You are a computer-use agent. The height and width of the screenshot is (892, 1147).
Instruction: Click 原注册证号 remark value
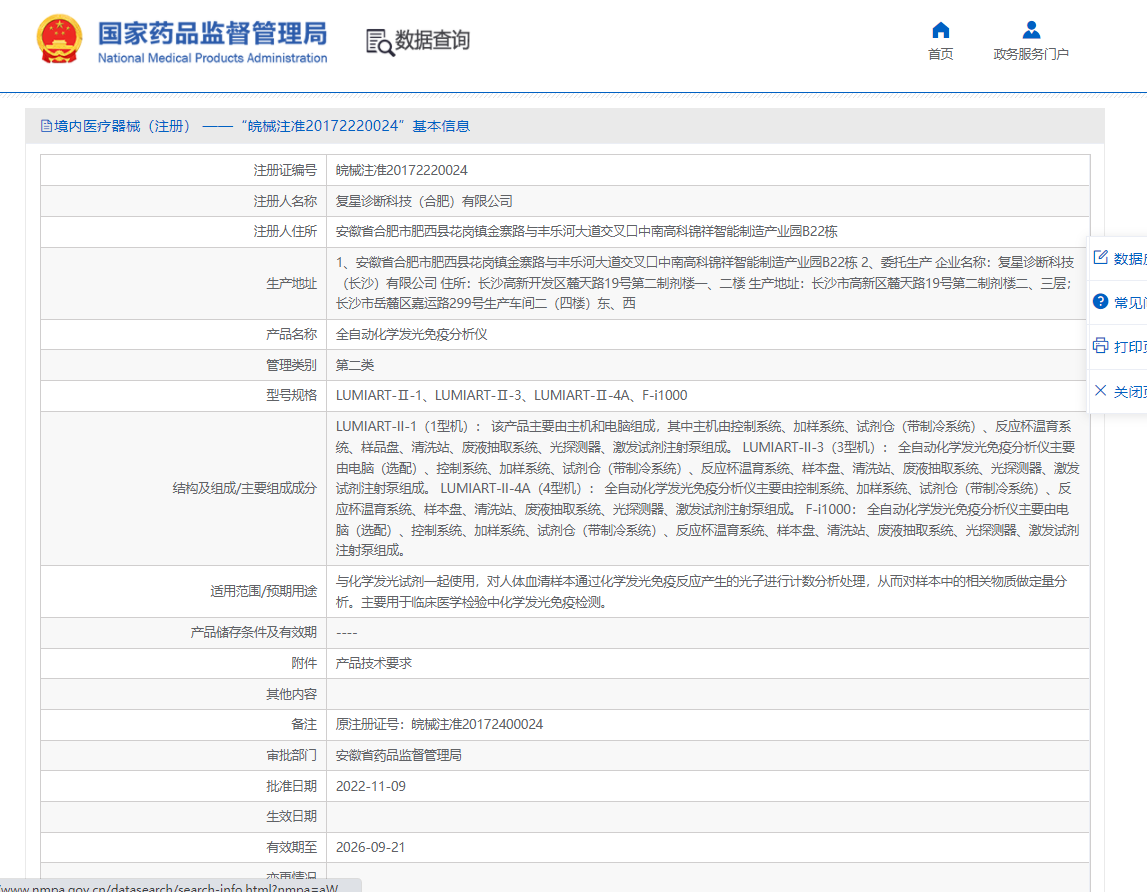pyautogui.click(x=440, y=724)
